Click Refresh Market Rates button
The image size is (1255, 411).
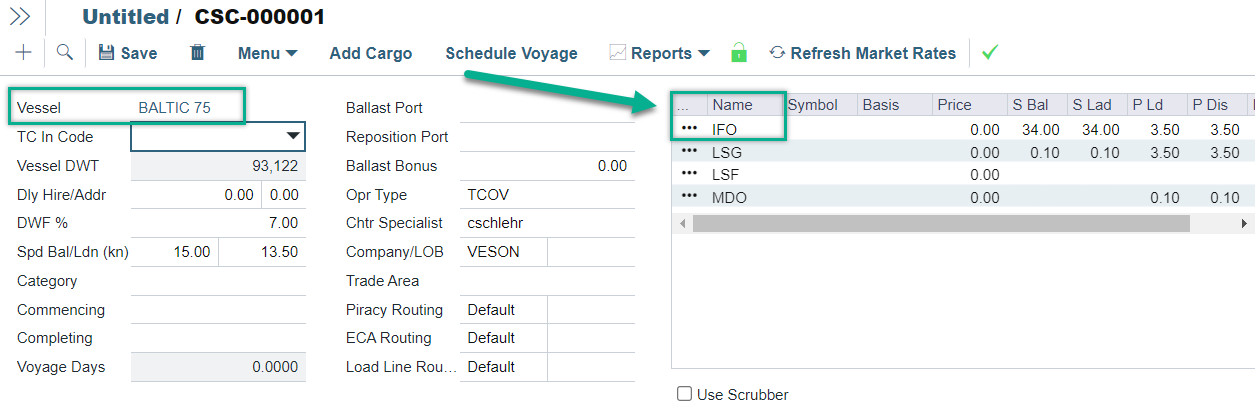862,53
